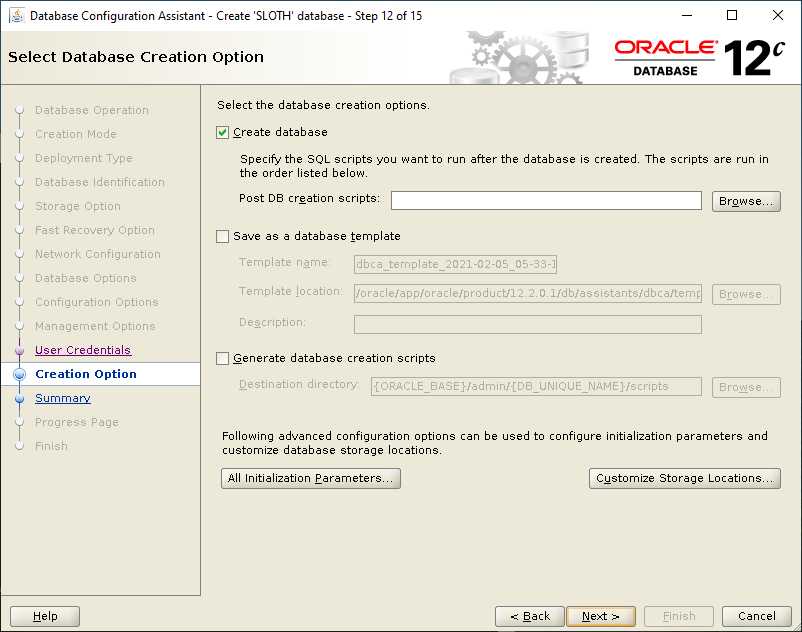Viewport: 802px width, 632px height.
Task: Click the Fast Recovery Option step label
Action: pyautogui.click(x=95, y=231)
